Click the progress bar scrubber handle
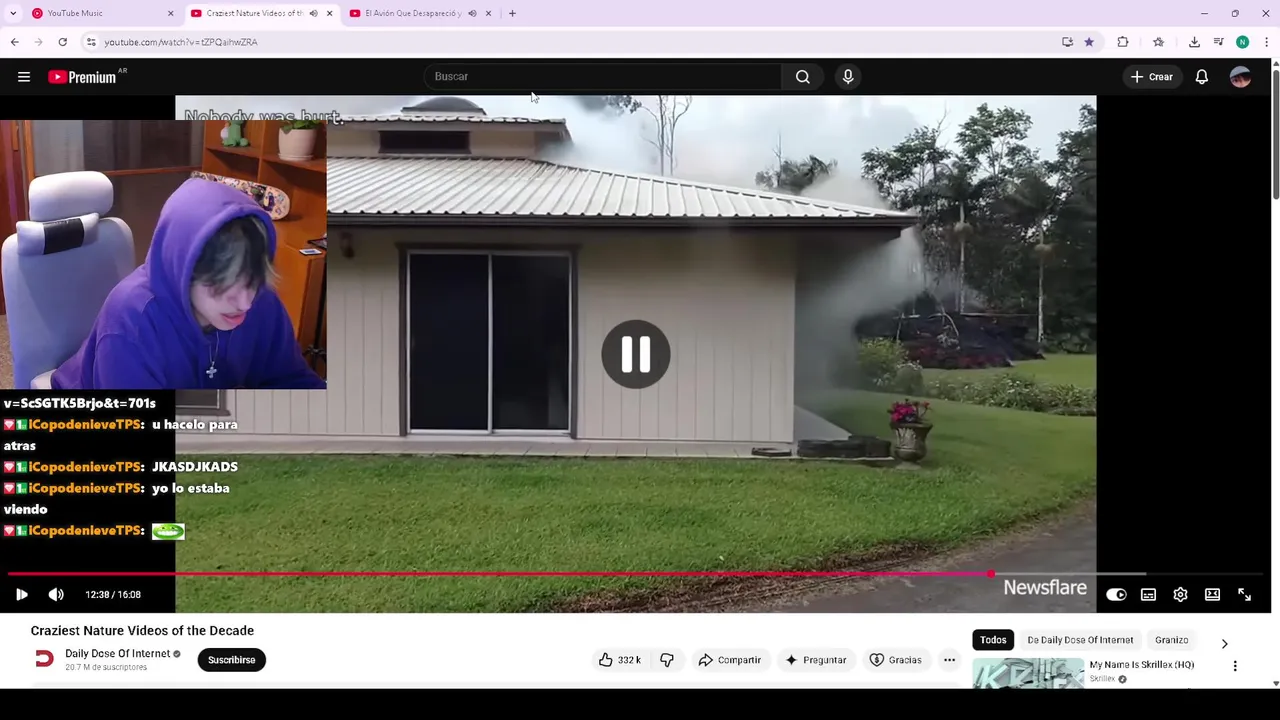Image resolution: width=1280 pixels, height=720 pixels. click(990, 574)
